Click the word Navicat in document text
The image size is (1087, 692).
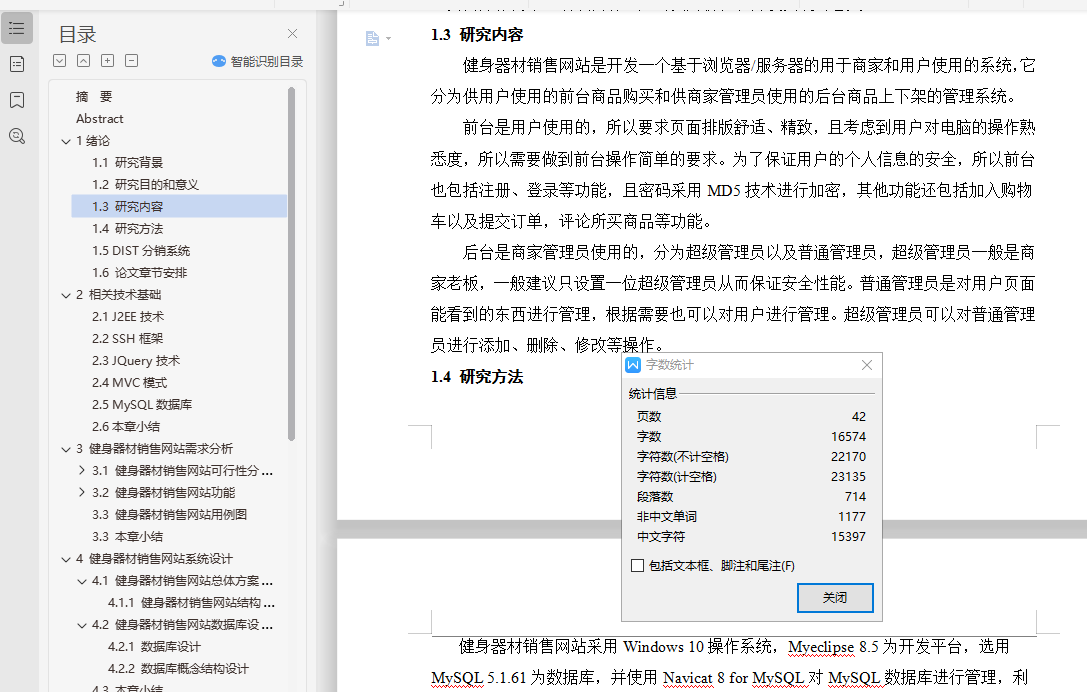[689, 678]
